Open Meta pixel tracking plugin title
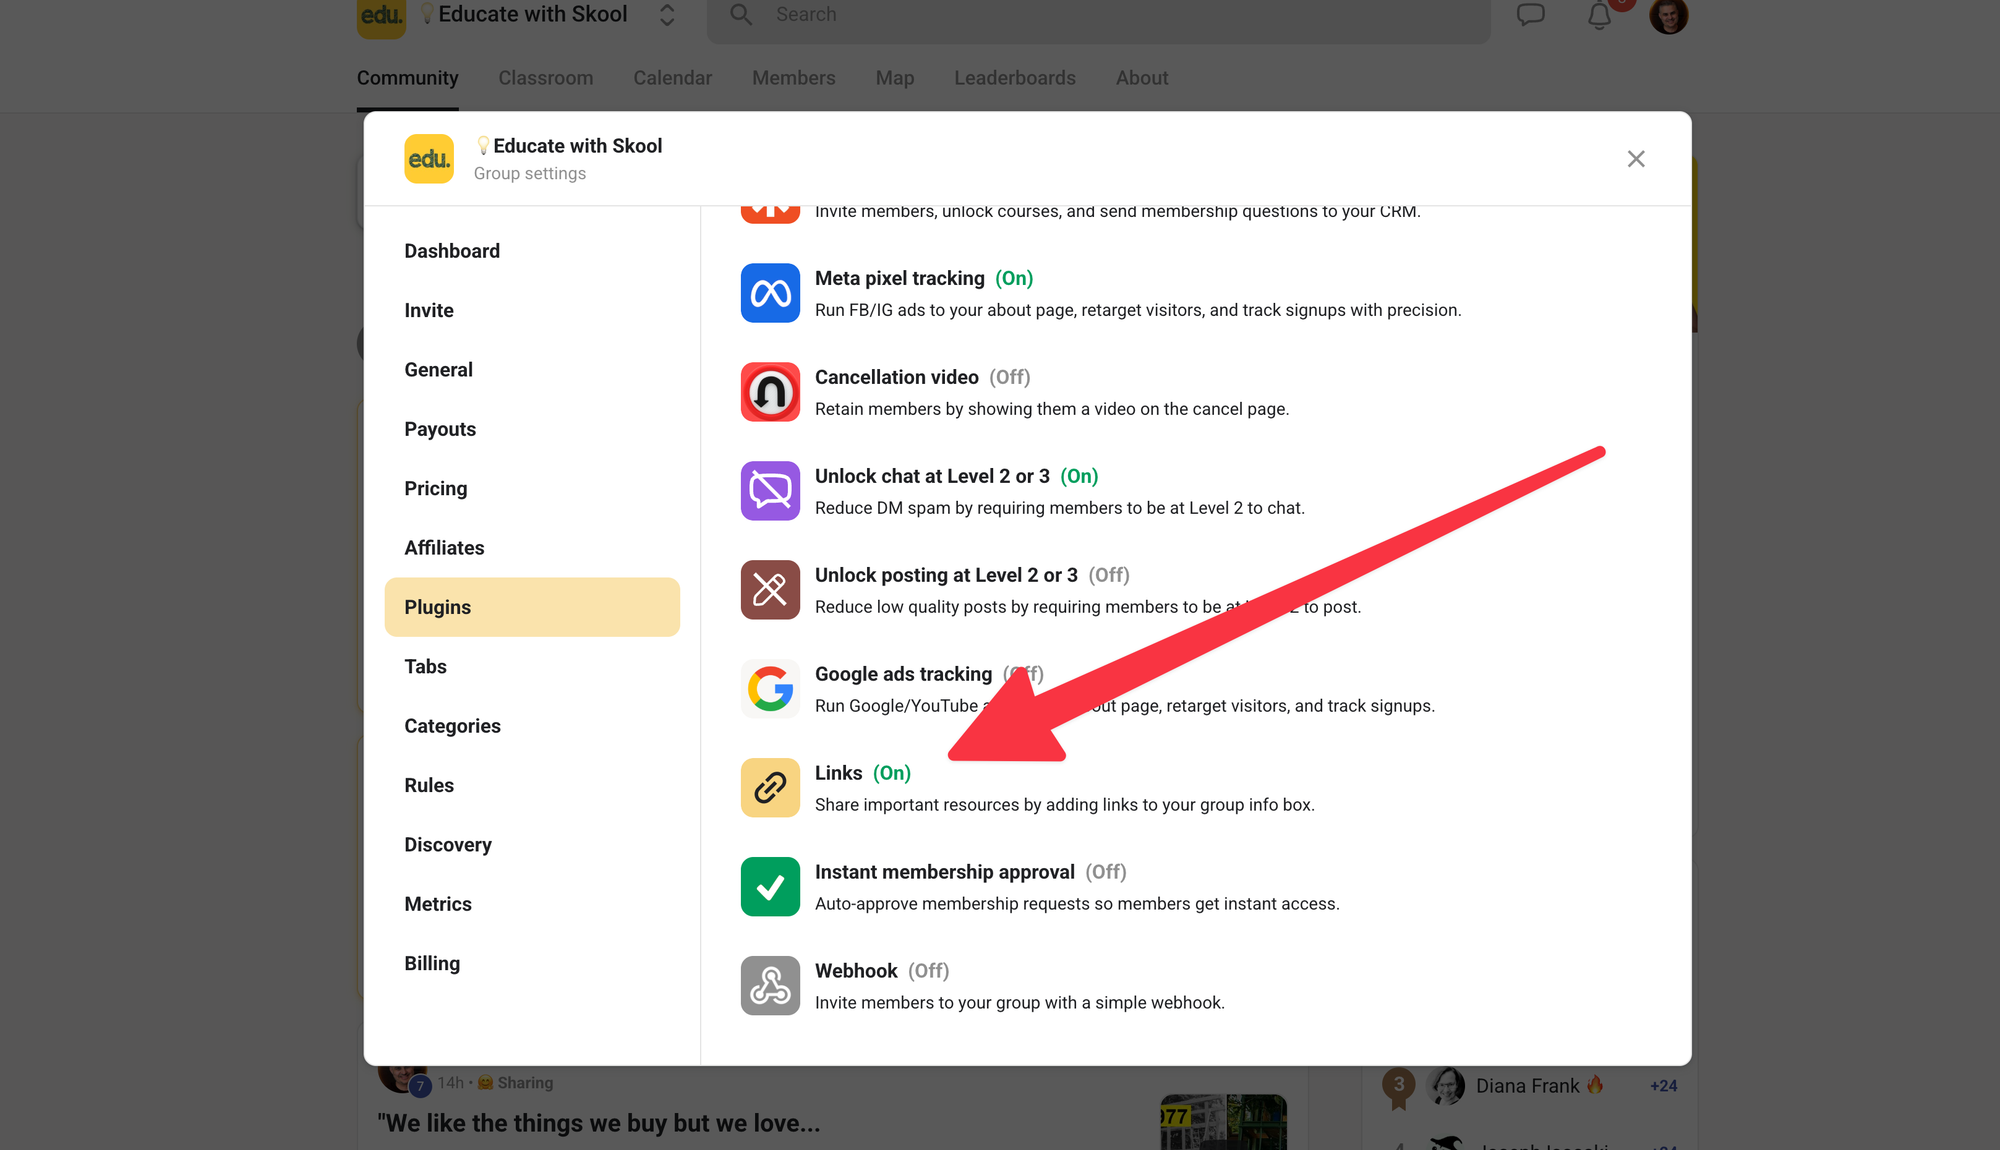The width and height of the screenshot is (2000, 1150). click(x=900, y=278)
